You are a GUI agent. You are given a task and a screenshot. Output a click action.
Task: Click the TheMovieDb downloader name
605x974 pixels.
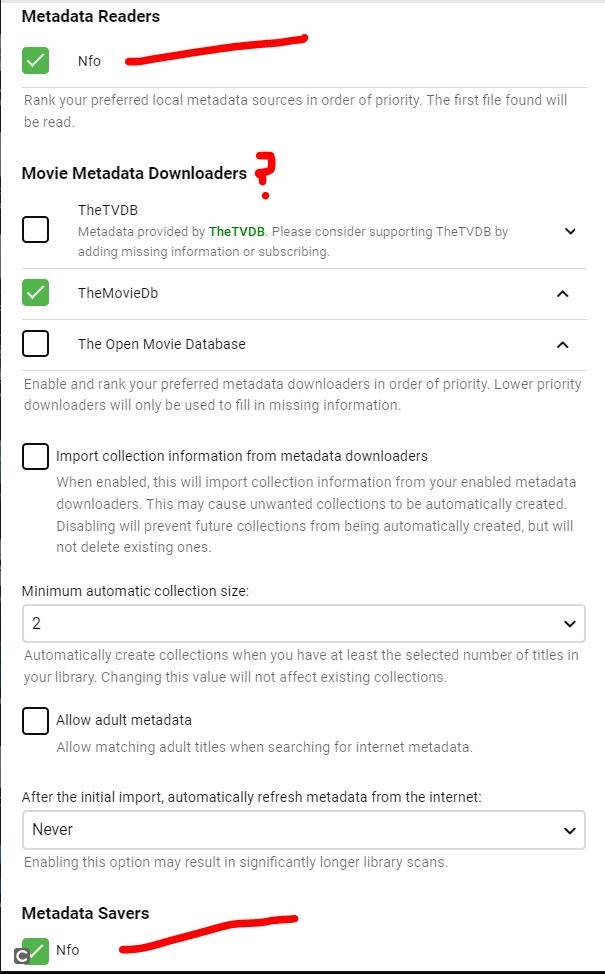click(118, 294)
